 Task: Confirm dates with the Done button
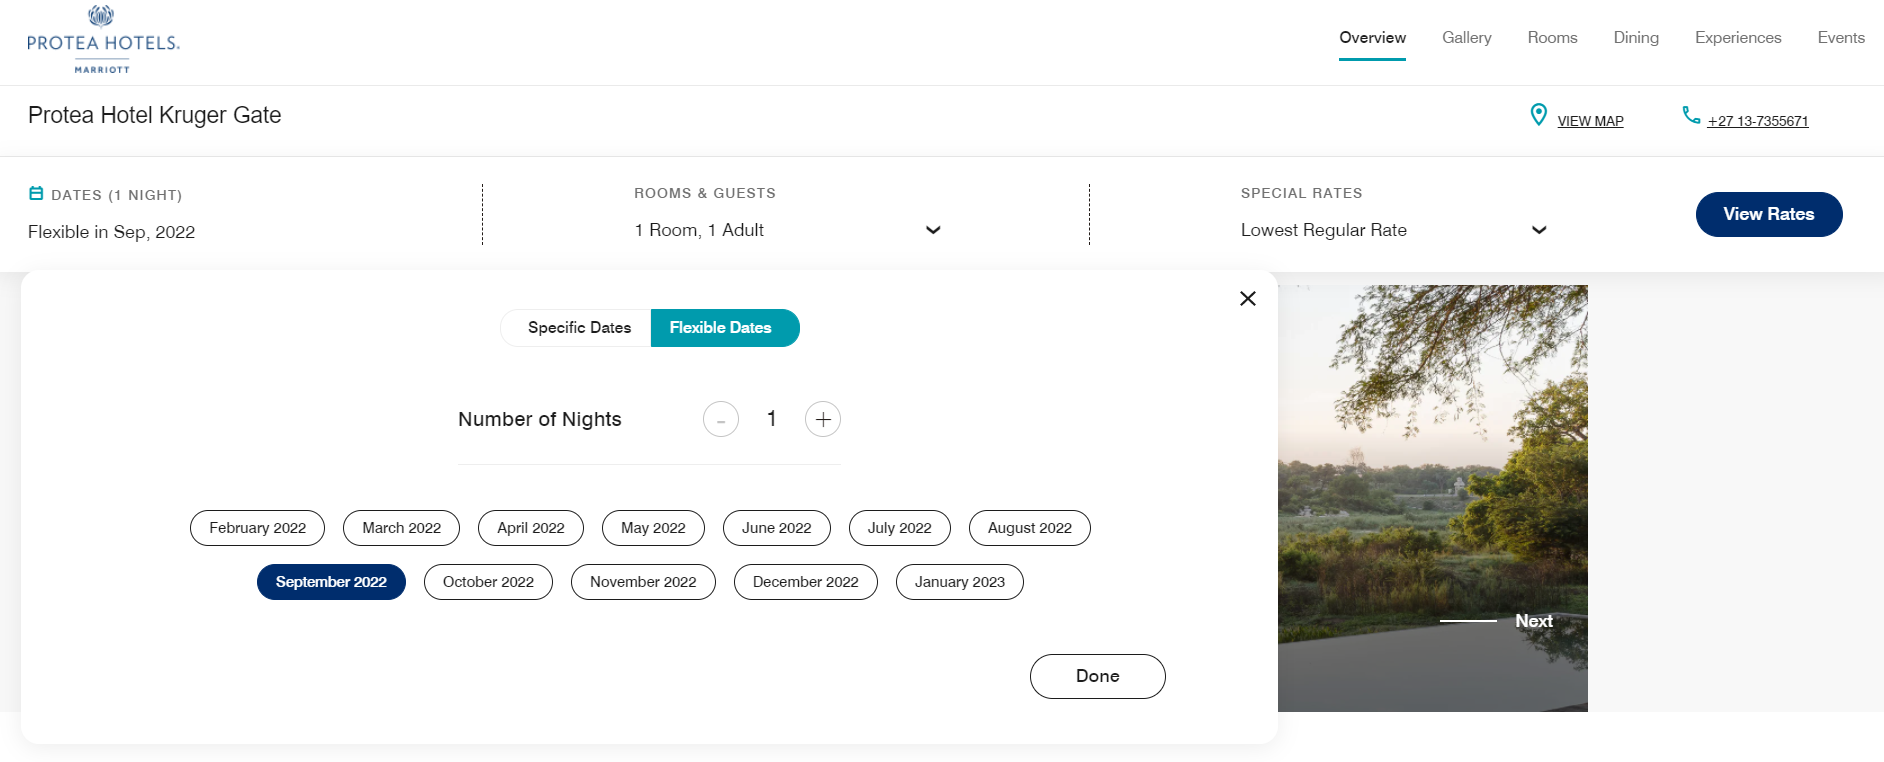click(x=1098, y=676)
